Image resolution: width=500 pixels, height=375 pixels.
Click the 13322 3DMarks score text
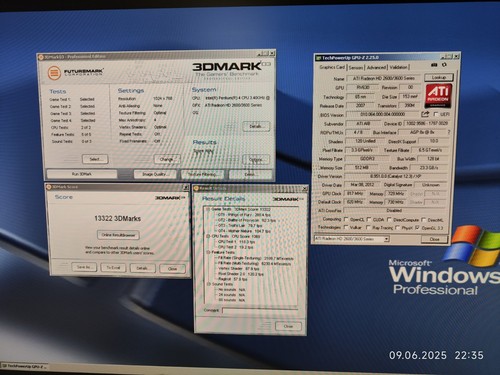[x=117, y=218]
